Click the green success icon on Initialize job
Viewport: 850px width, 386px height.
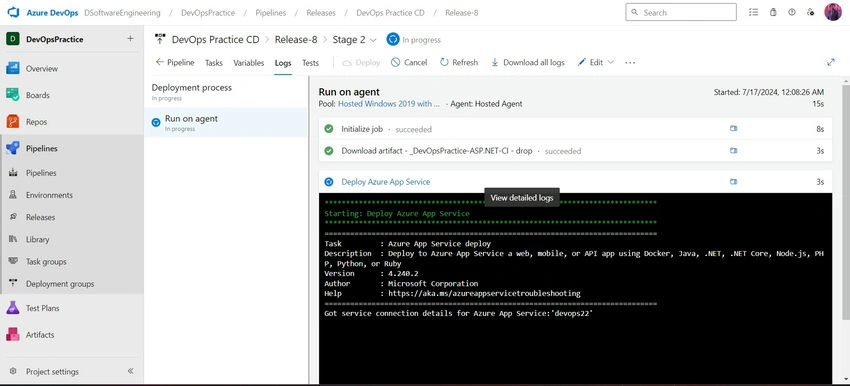[329, 129]
